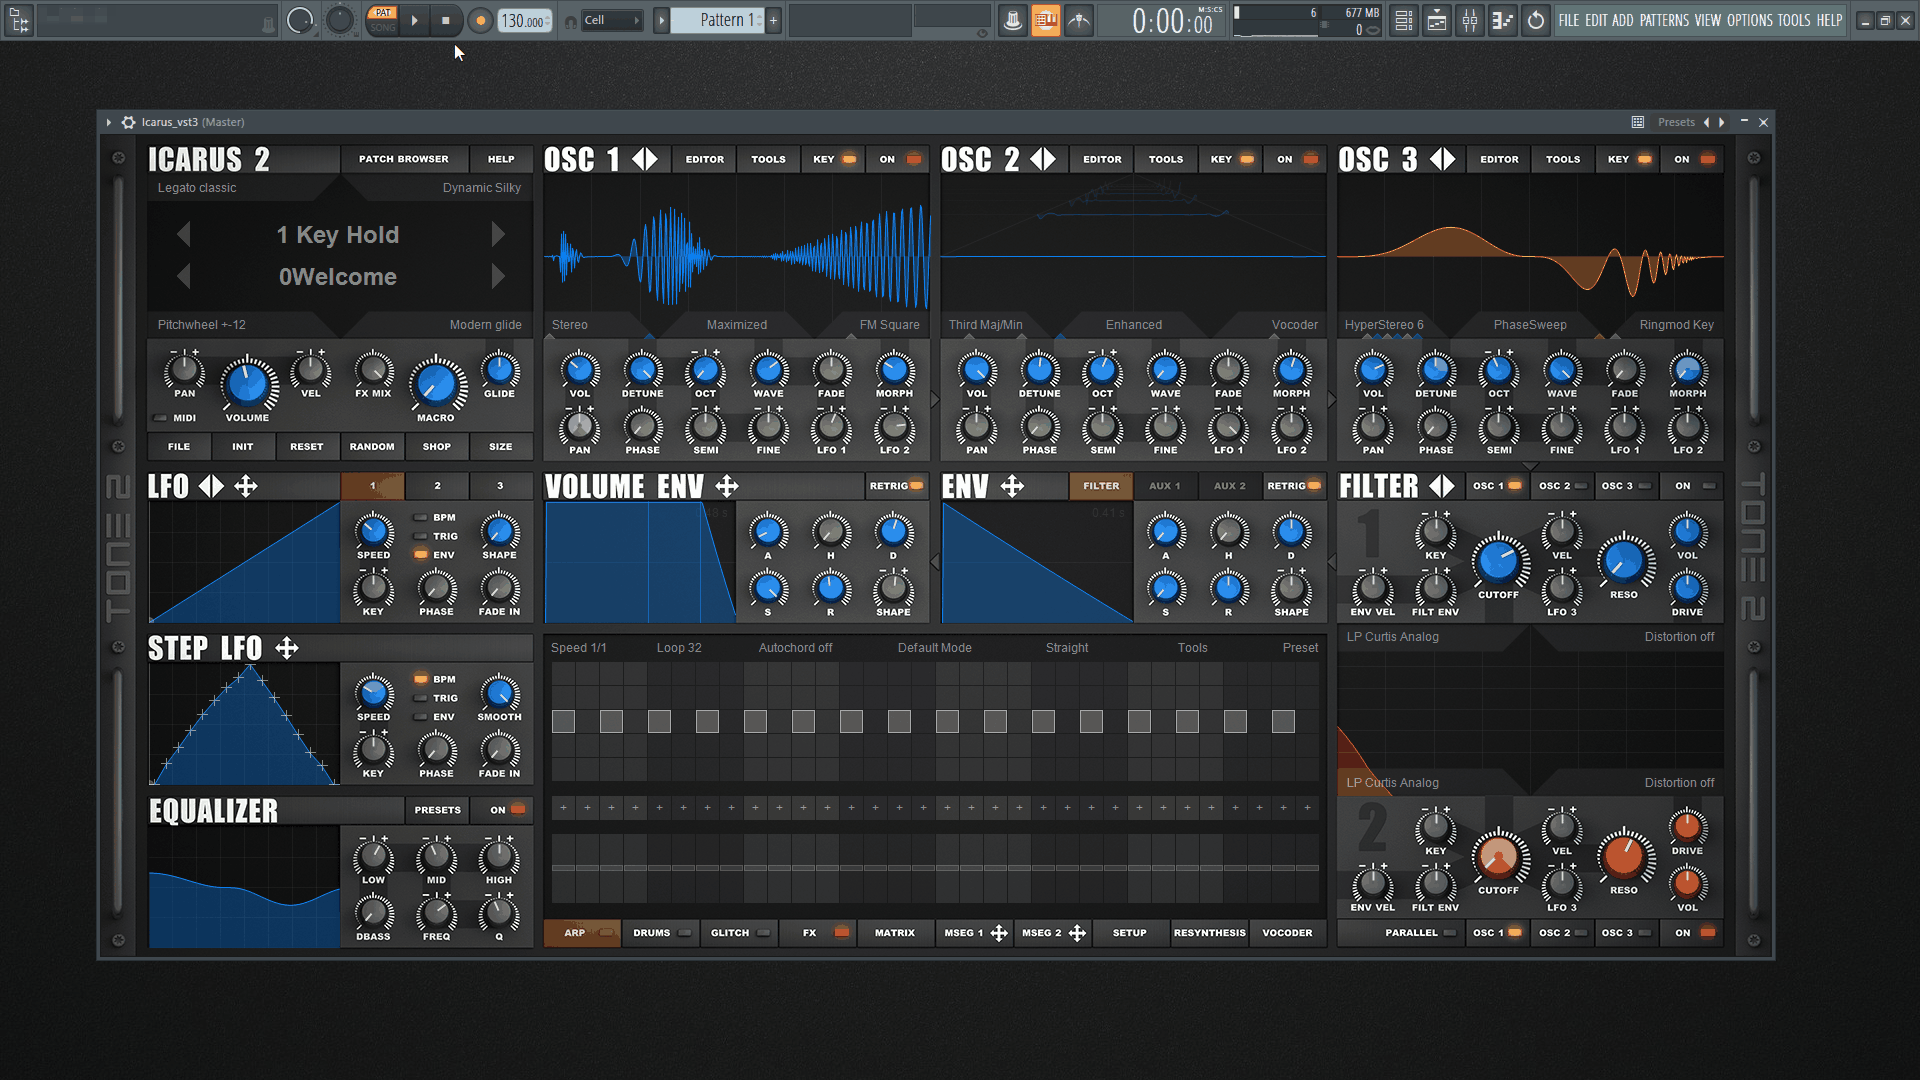Open the FILE menu
The width and height of the screenshot is (1920, 1080).
(1569, 20)
